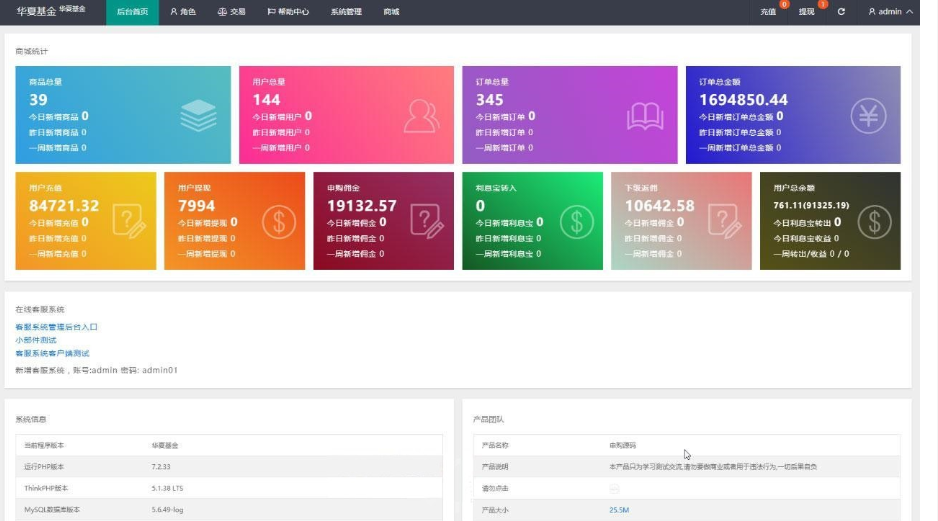
Task: Click the 充值 button in the top bar
Action: point(768,12)
